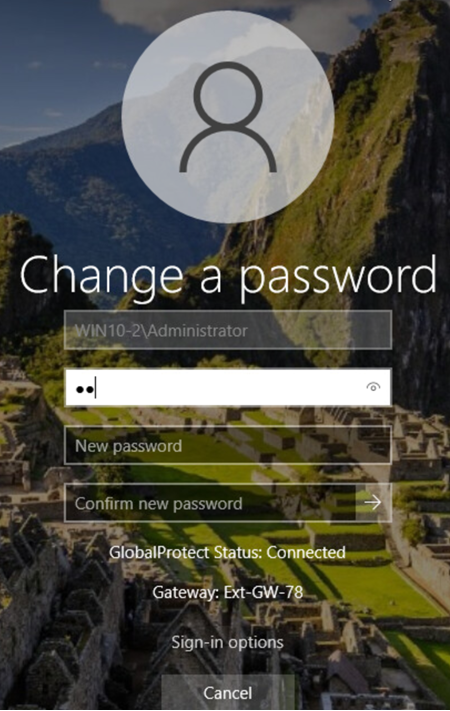Viewport: 450px width, 711px height.
Task: Click the password reveal eye icon
Action: click(373, 387)
